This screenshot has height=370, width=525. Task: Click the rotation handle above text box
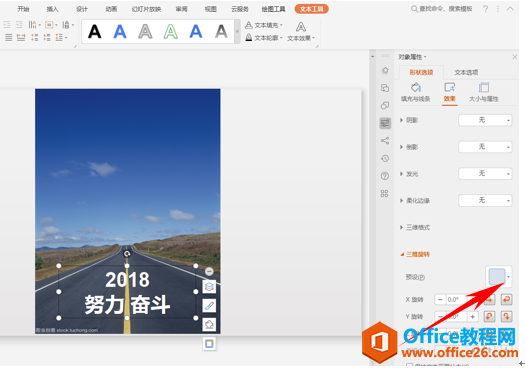[x=127, y=254]
